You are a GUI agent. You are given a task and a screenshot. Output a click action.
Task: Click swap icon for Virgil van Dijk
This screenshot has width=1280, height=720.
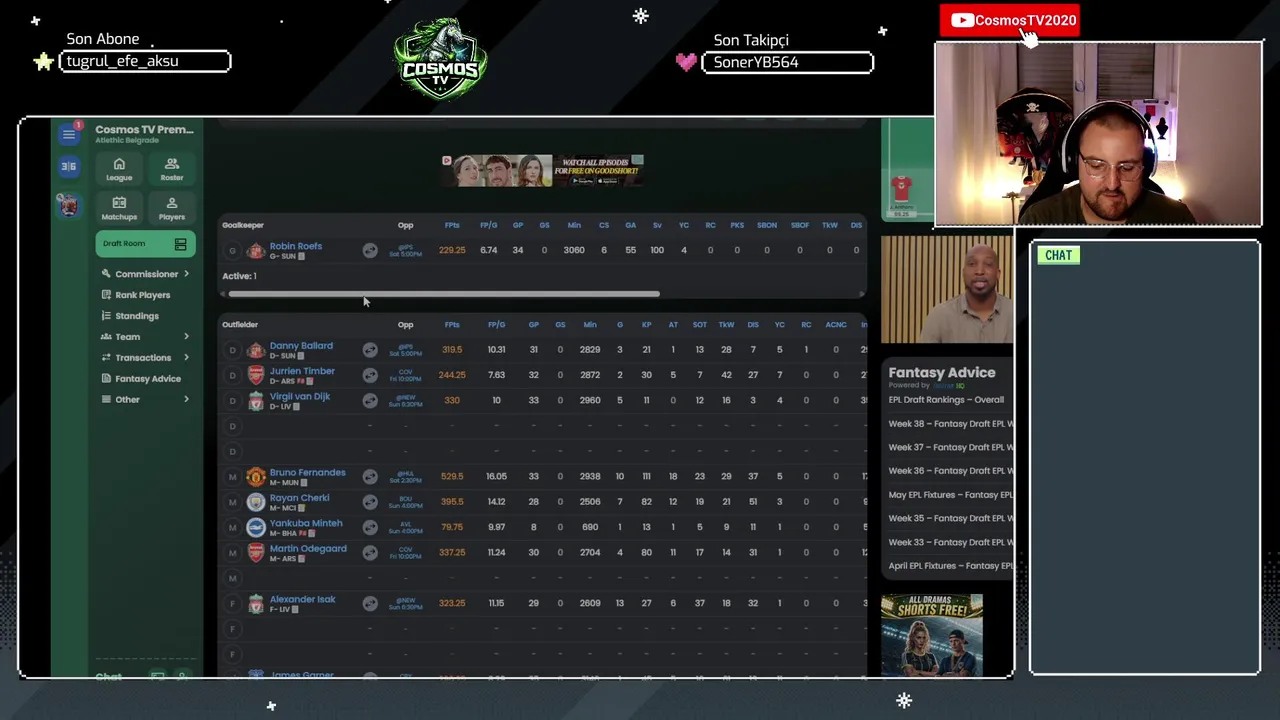click(x=370, y=400)
